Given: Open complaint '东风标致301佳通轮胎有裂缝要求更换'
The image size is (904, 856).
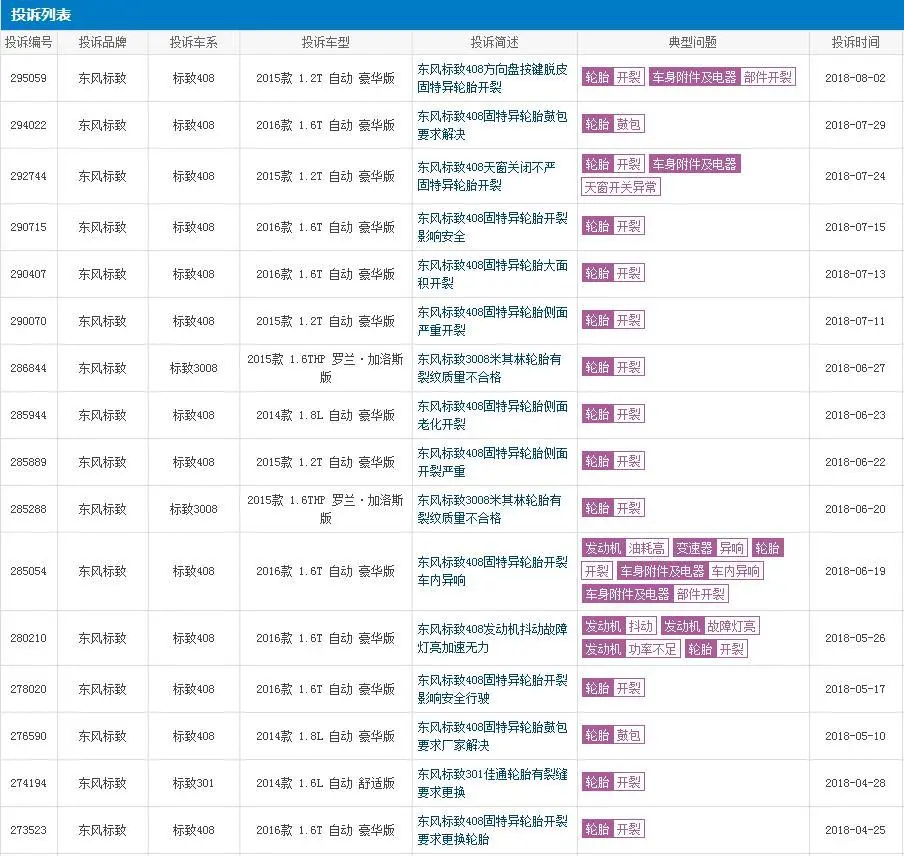Looking at the screenshot, I should (x=492, y=783).
